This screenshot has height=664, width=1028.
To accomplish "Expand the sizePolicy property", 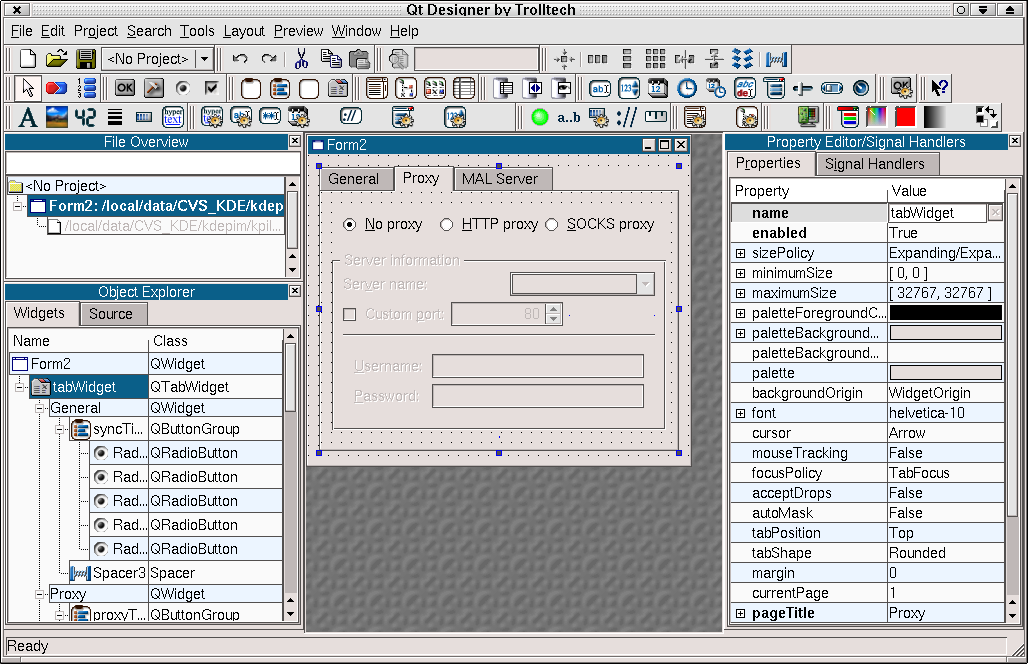I will (x=741, y=253).
